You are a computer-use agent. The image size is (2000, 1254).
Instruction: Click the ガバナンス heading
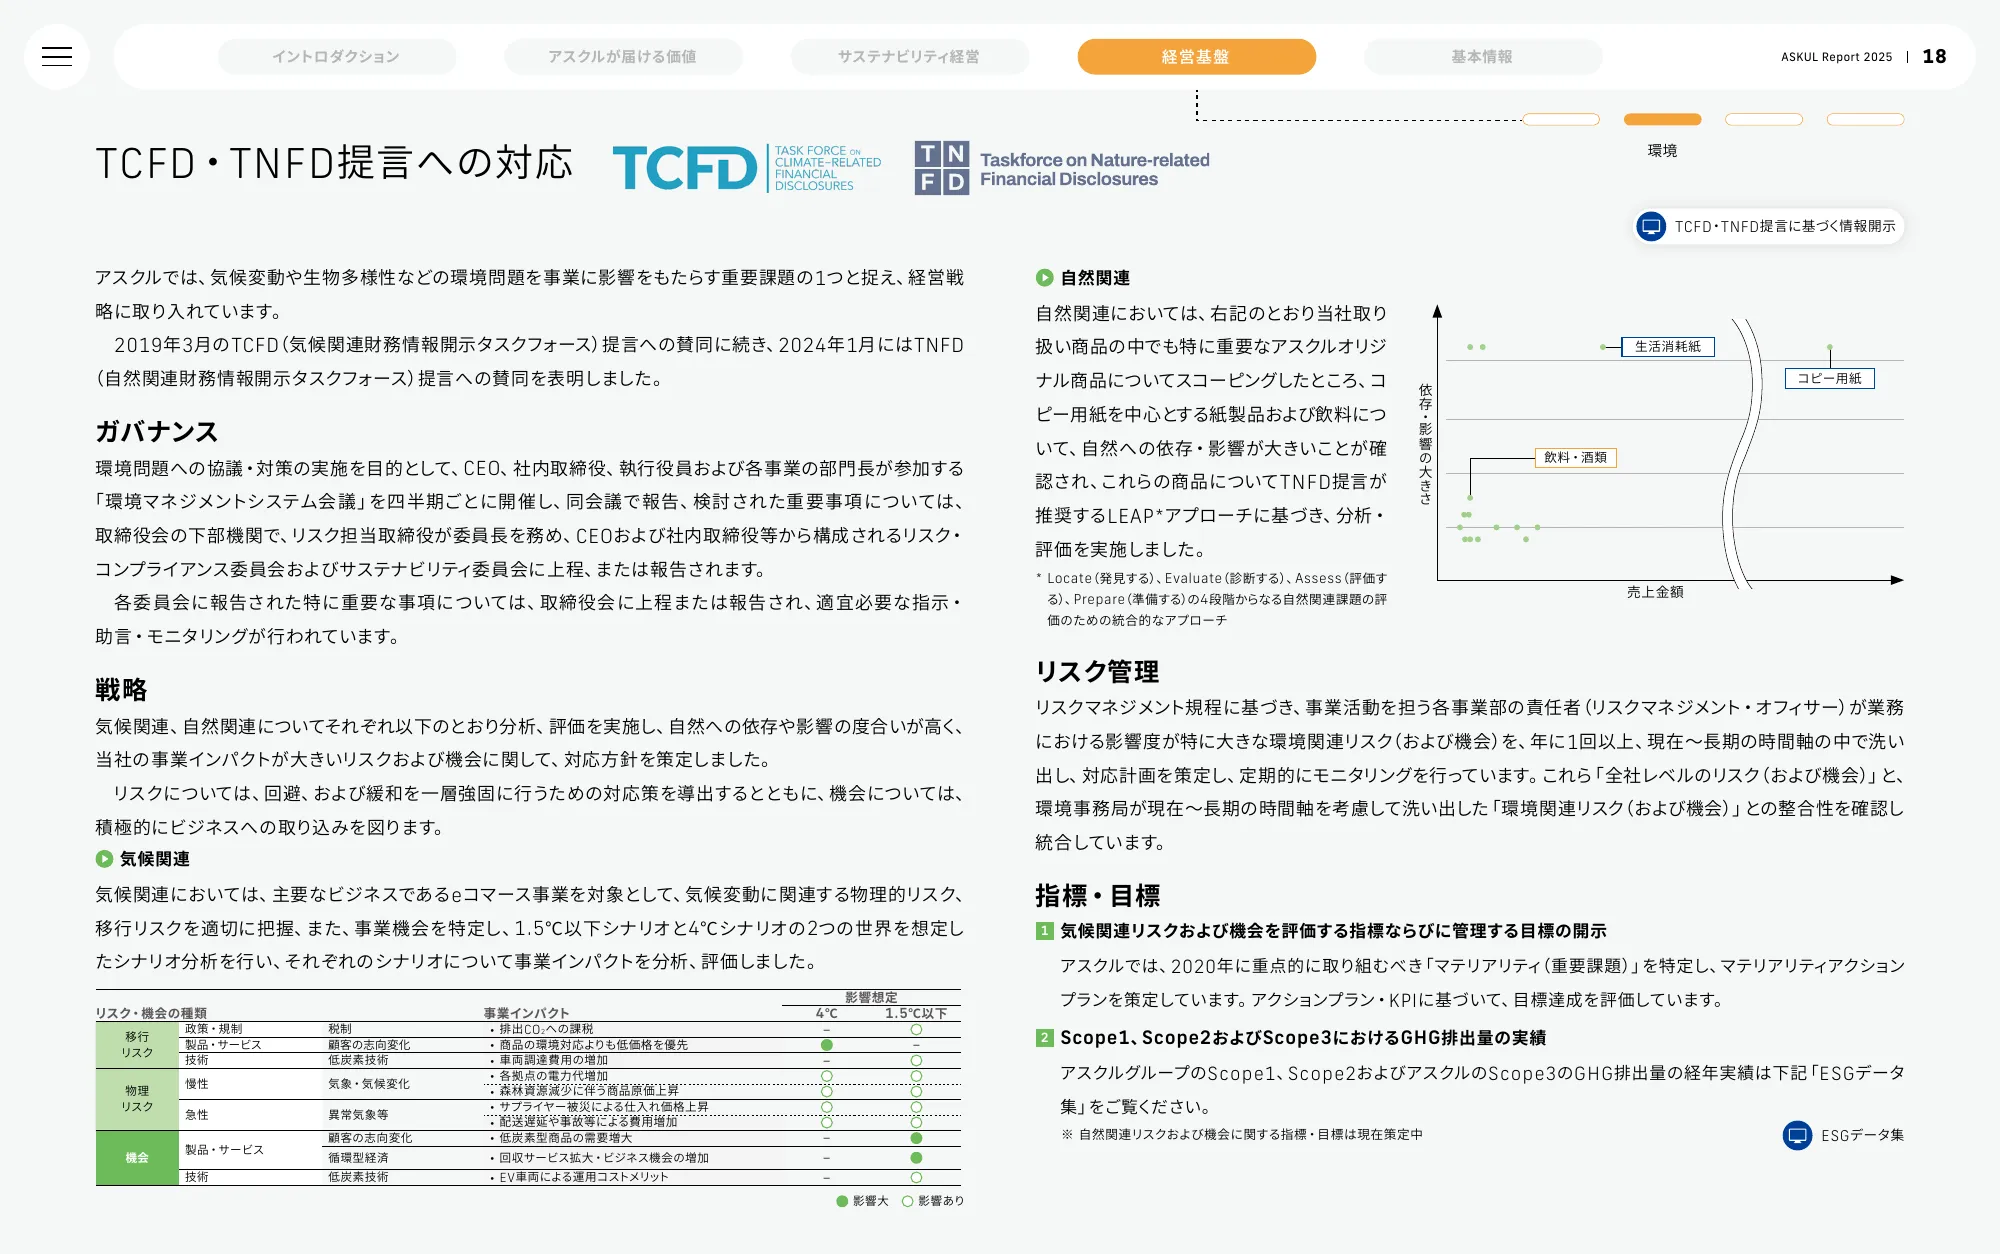pos(157,432)
